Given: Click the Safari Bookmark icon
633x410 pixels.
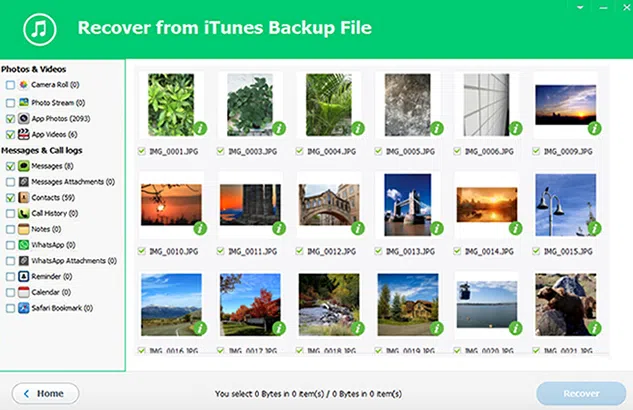Looking at the screenshot, I should click(x=22, y=307).
